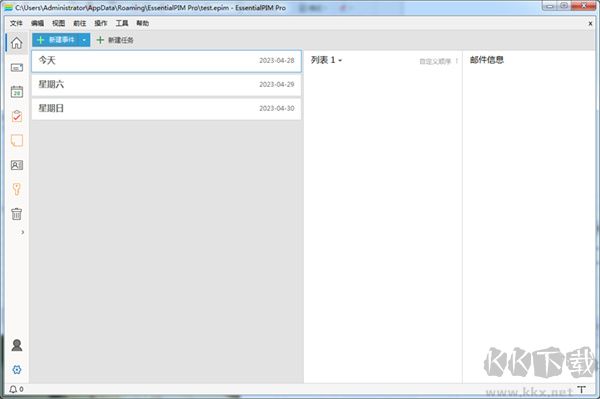Click the 新建任务 button
The image size is (600, 399).
click(x=115, y=40)
